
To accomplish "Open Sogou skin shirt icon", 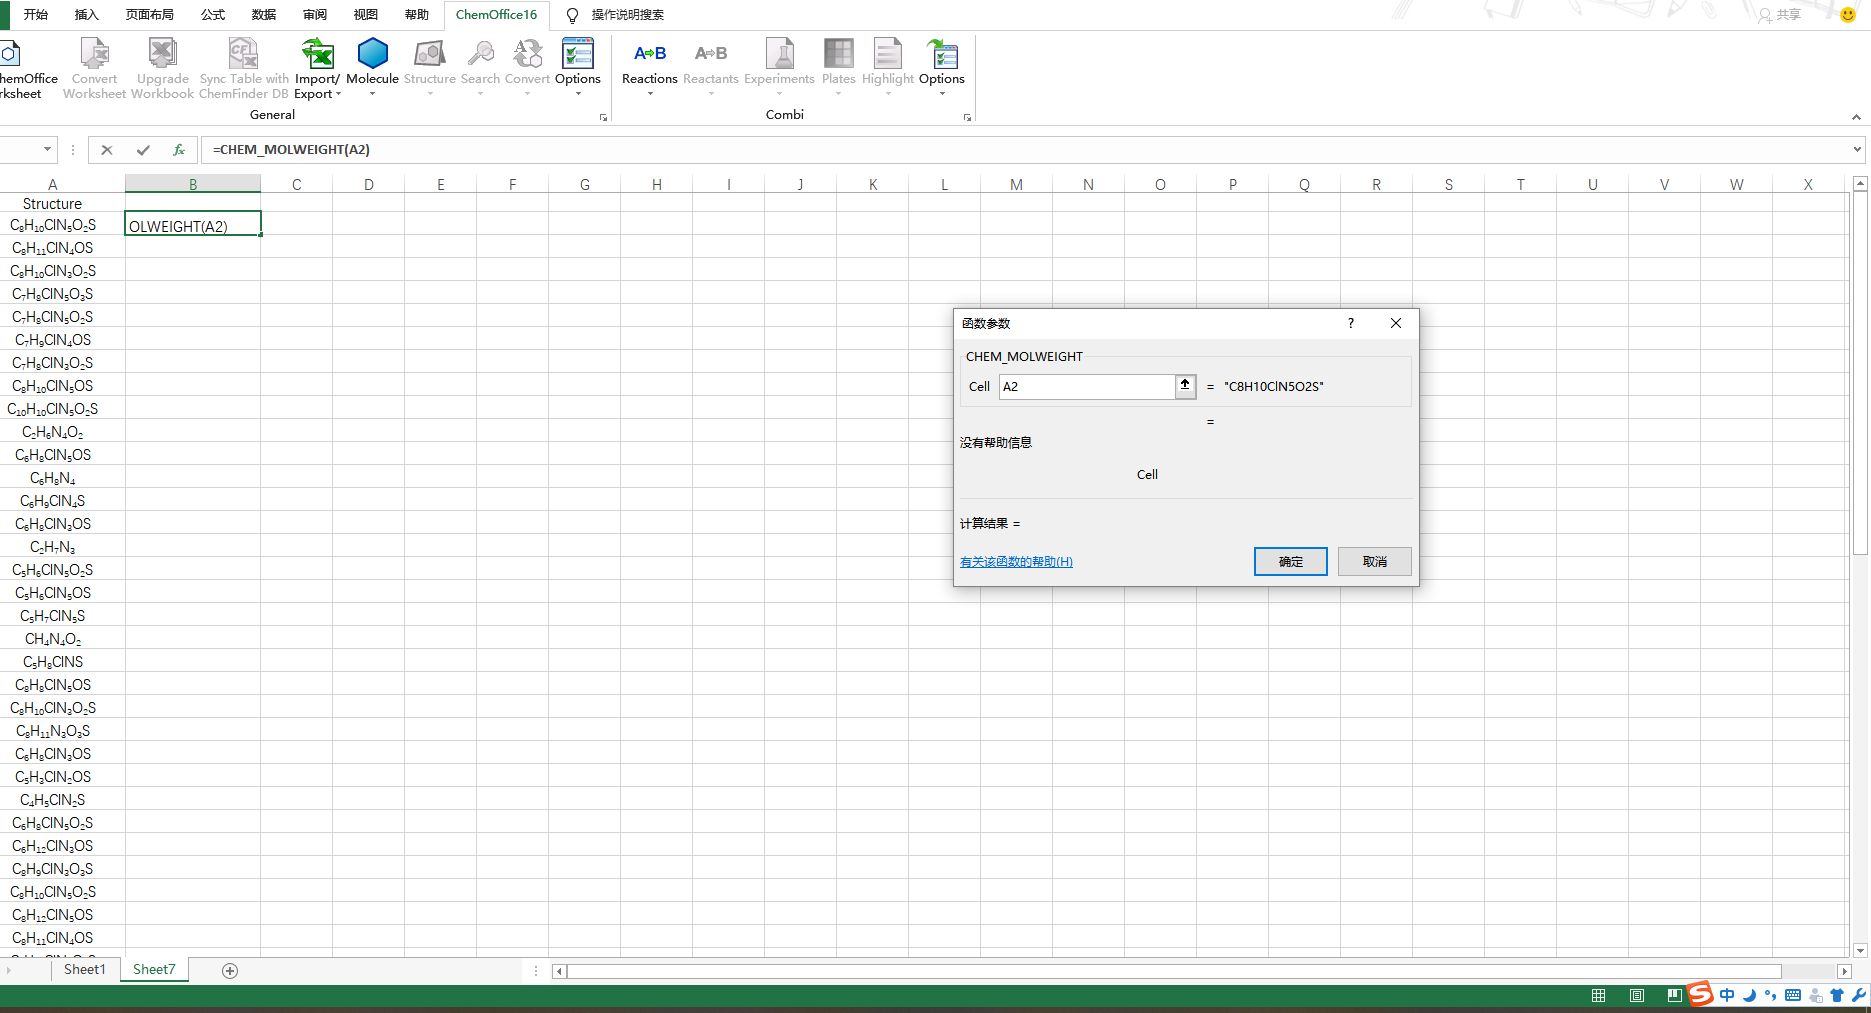I will click(x=1837, y=995).
